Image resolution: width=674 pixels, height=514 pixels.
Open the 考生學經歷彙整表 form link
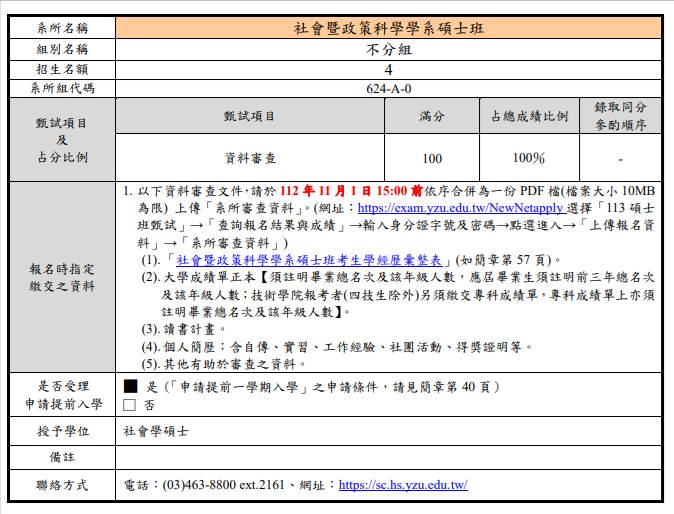311,258
